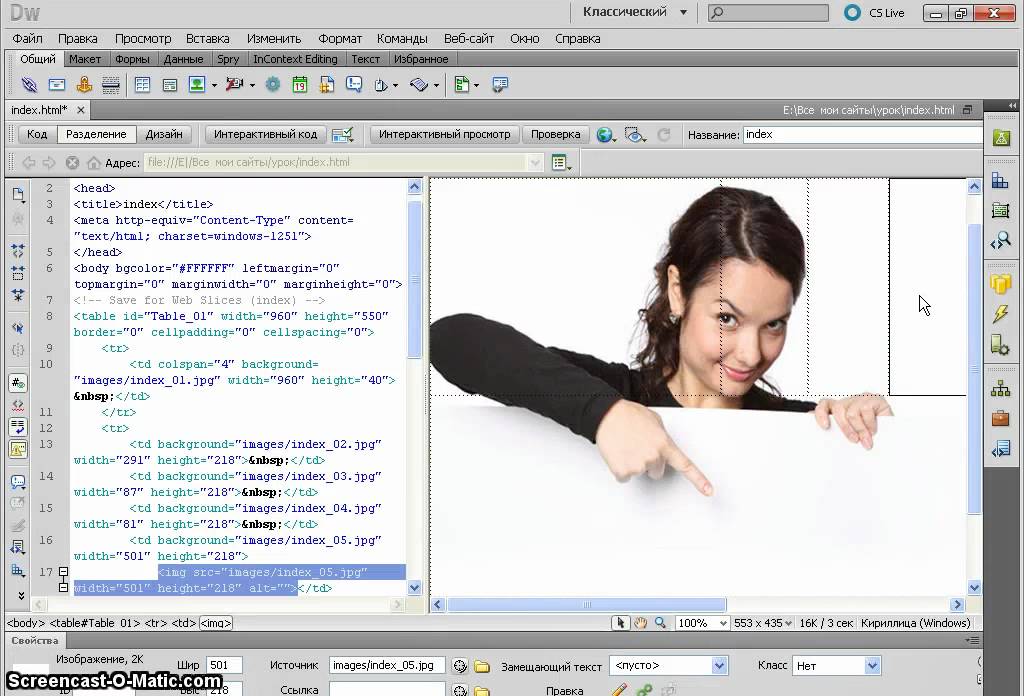
Task: Switch to the Spry insert tab
Action: pyautogui.click(x=228, y=59)
